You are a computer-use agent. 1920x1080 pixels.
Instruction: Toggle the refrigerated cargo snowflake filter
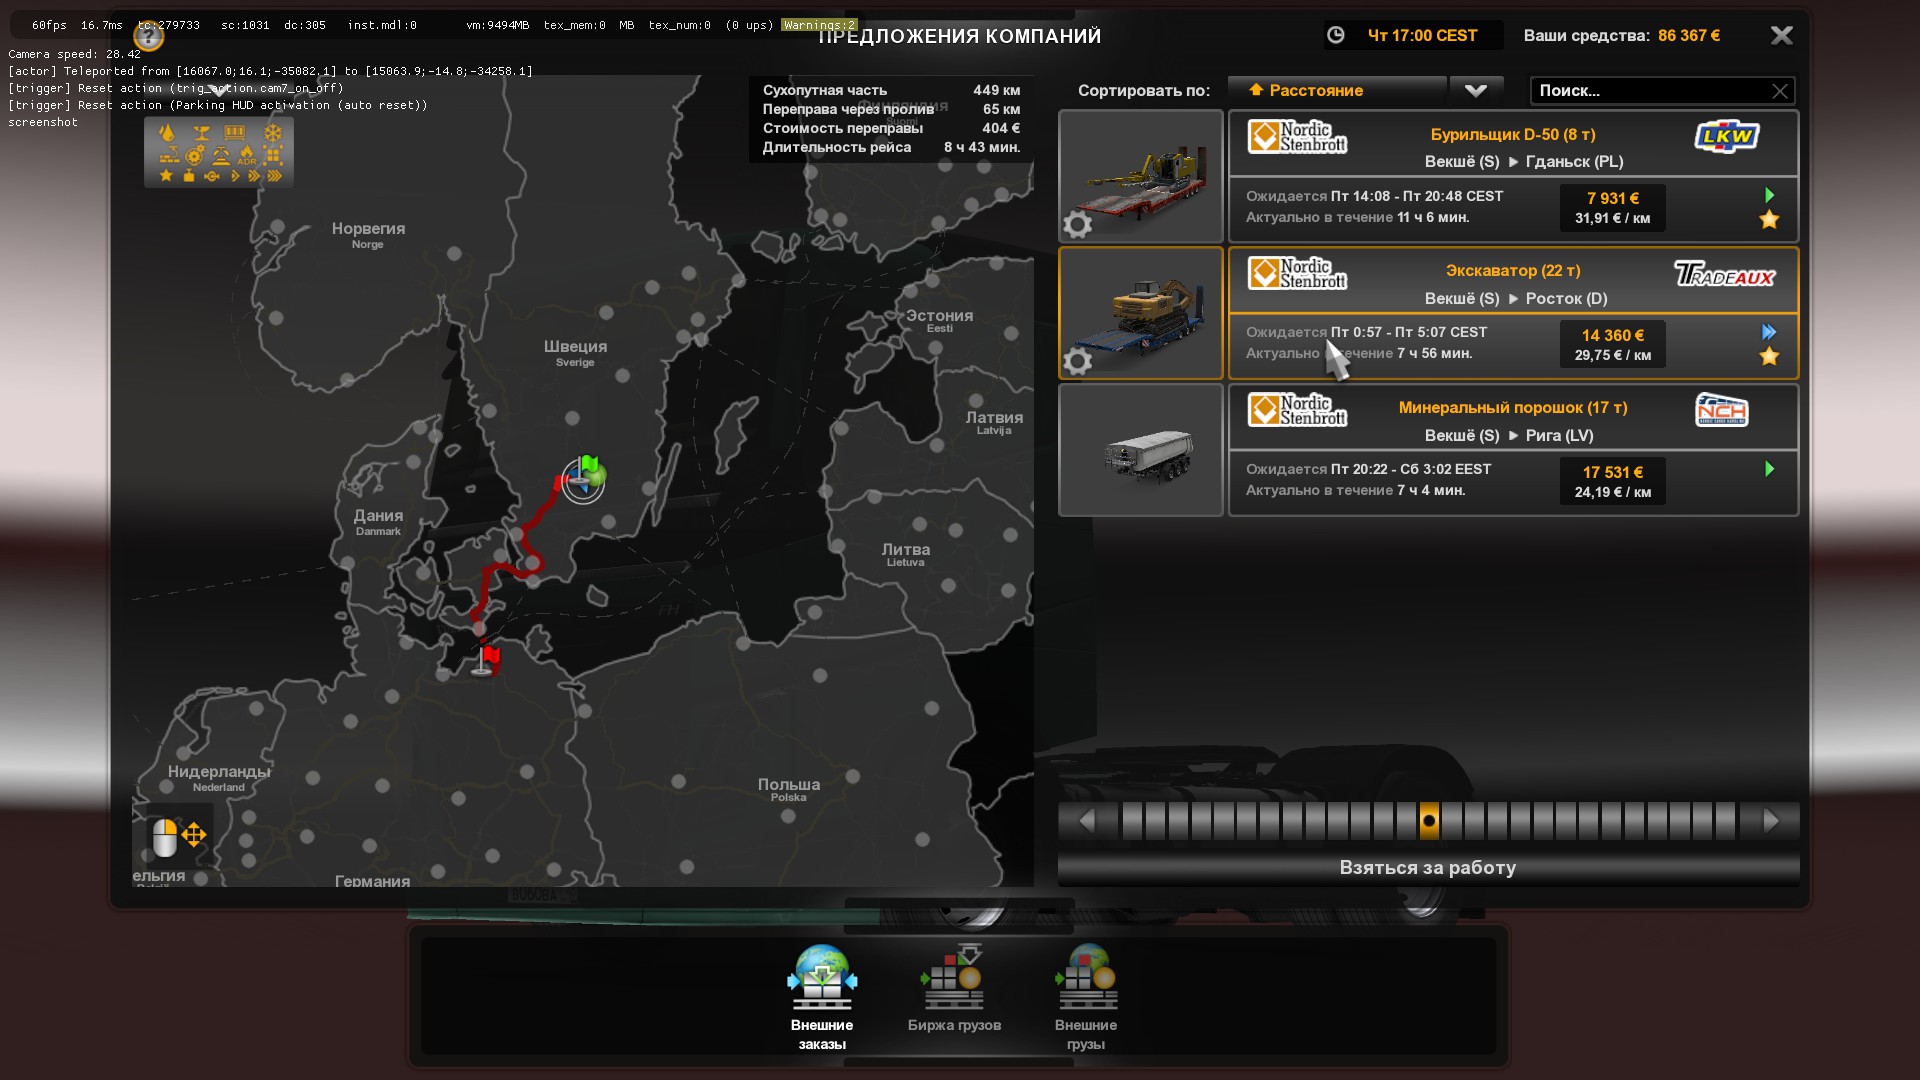click(273, 133)
